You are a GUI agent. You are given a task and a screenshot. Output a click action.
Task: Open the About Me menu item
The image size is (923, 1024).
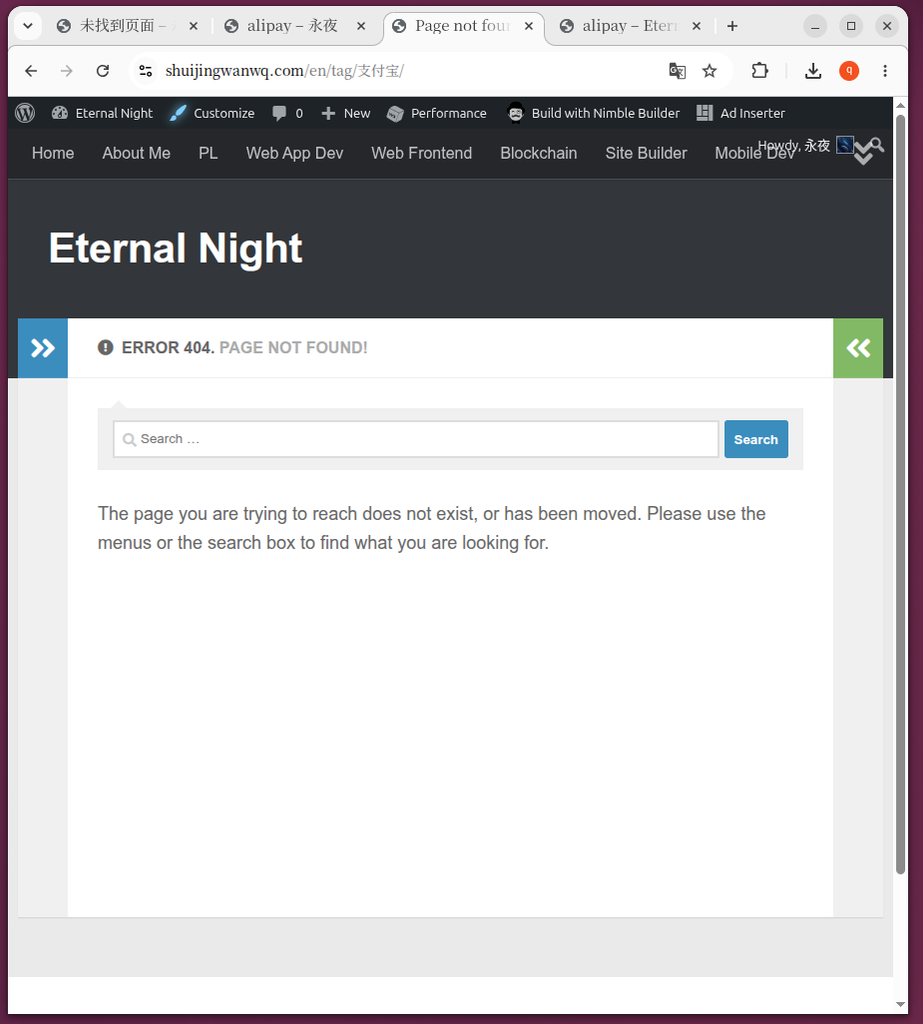(x=137, y=153)
